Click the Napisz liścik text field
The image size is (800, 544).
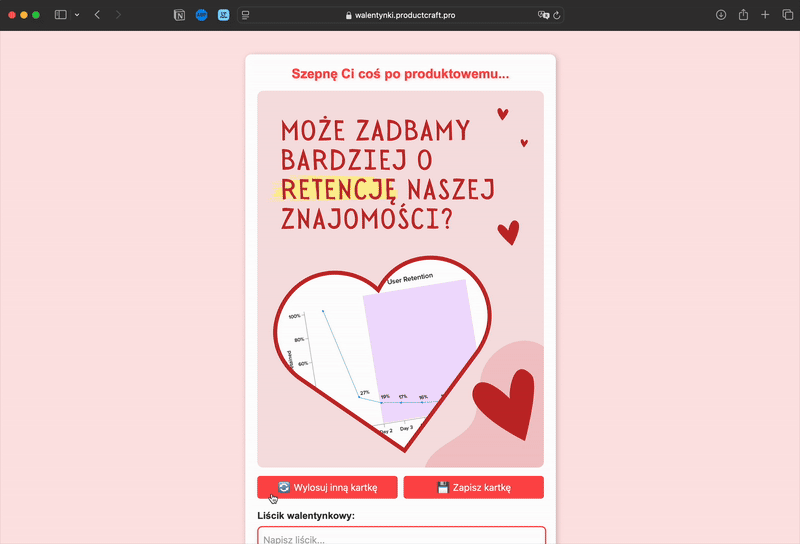(x=402, y=536)
